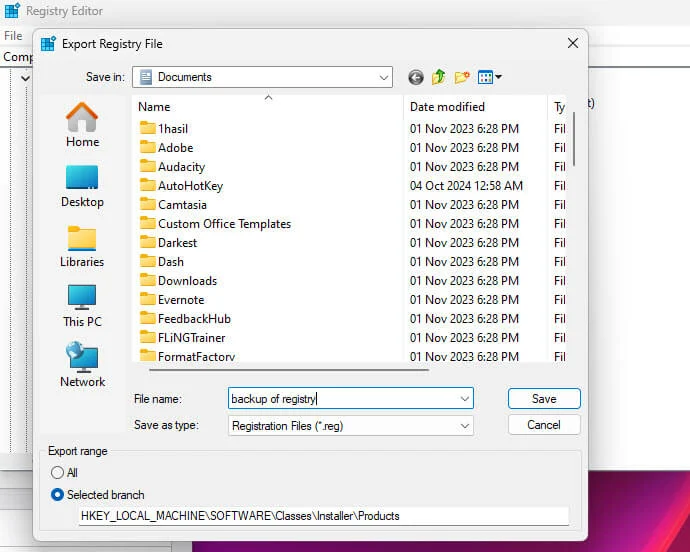Close the Export Registry File dialog
Viewport: 690px width, 552px height.
click(573, 43)
